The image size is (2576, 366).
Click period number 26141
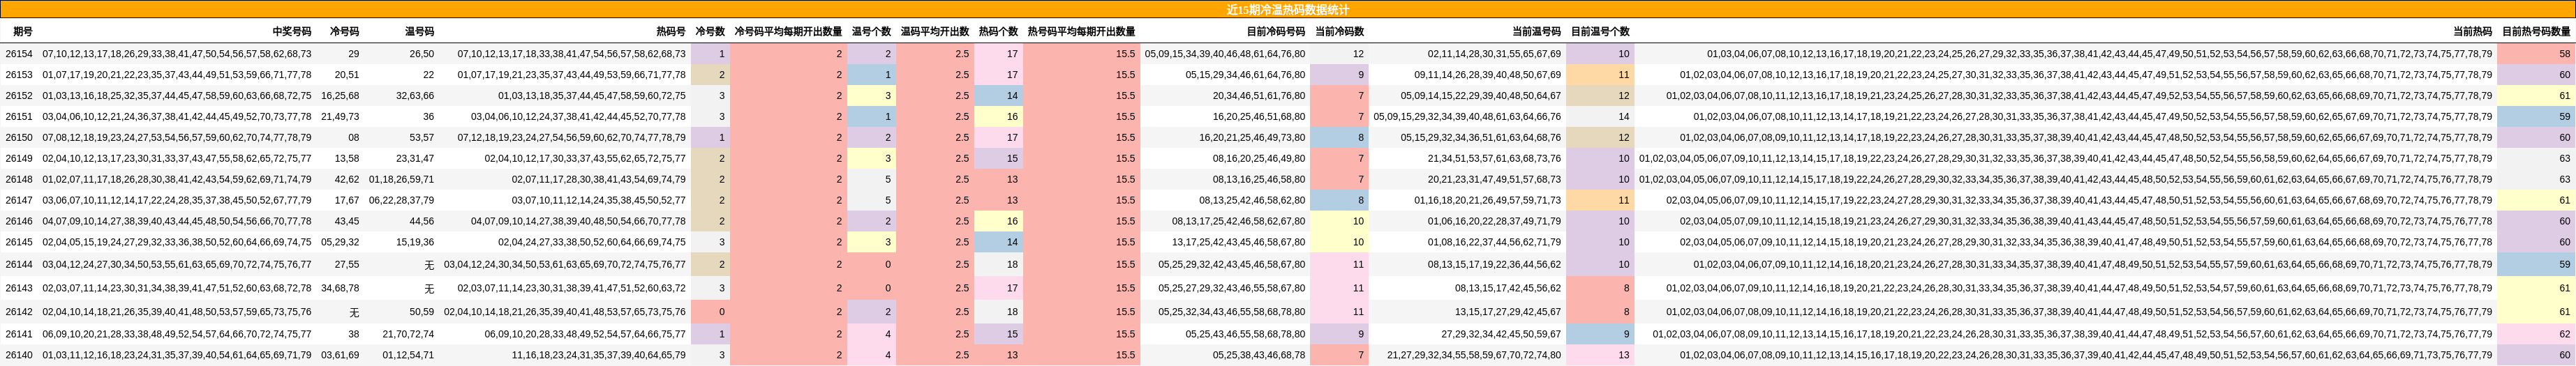tap(19, 334)
